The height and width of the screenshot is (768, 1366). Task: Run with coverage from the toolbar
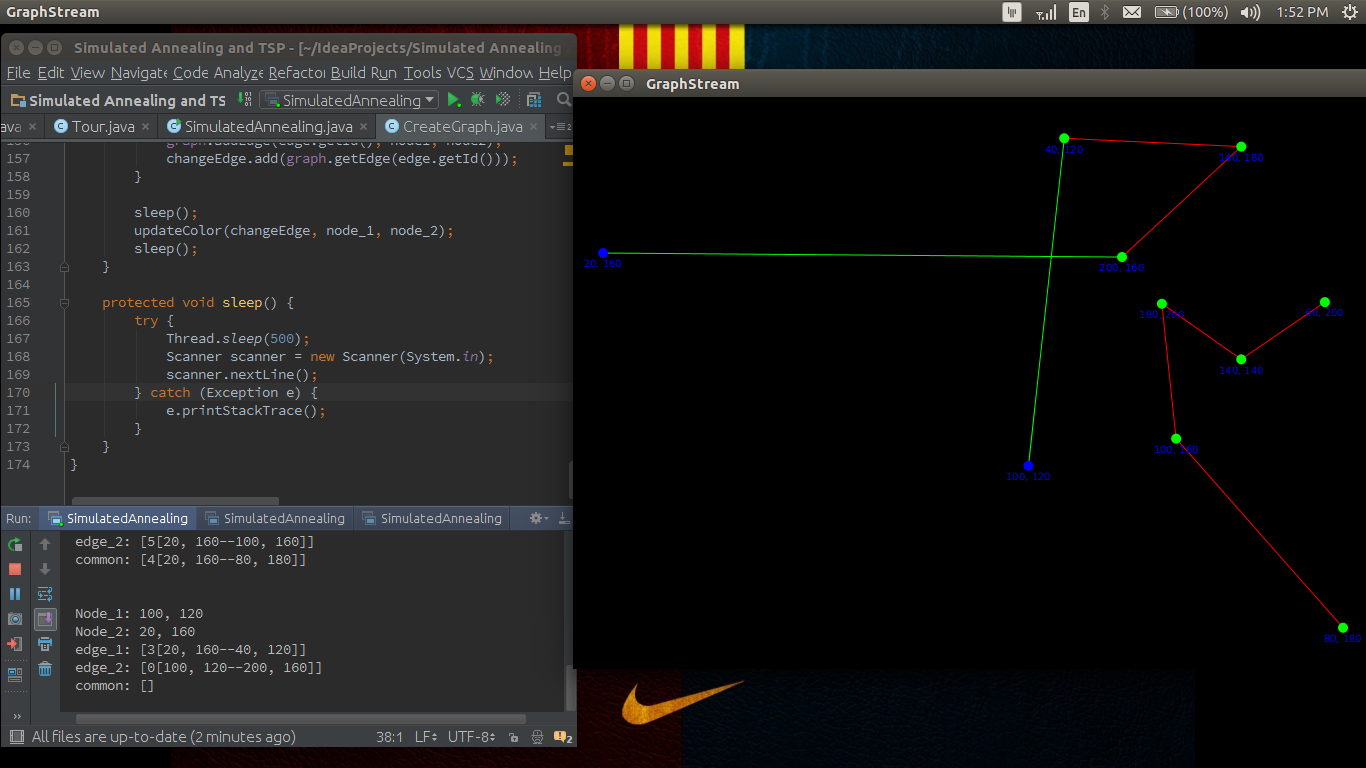(x=503, y=100)
